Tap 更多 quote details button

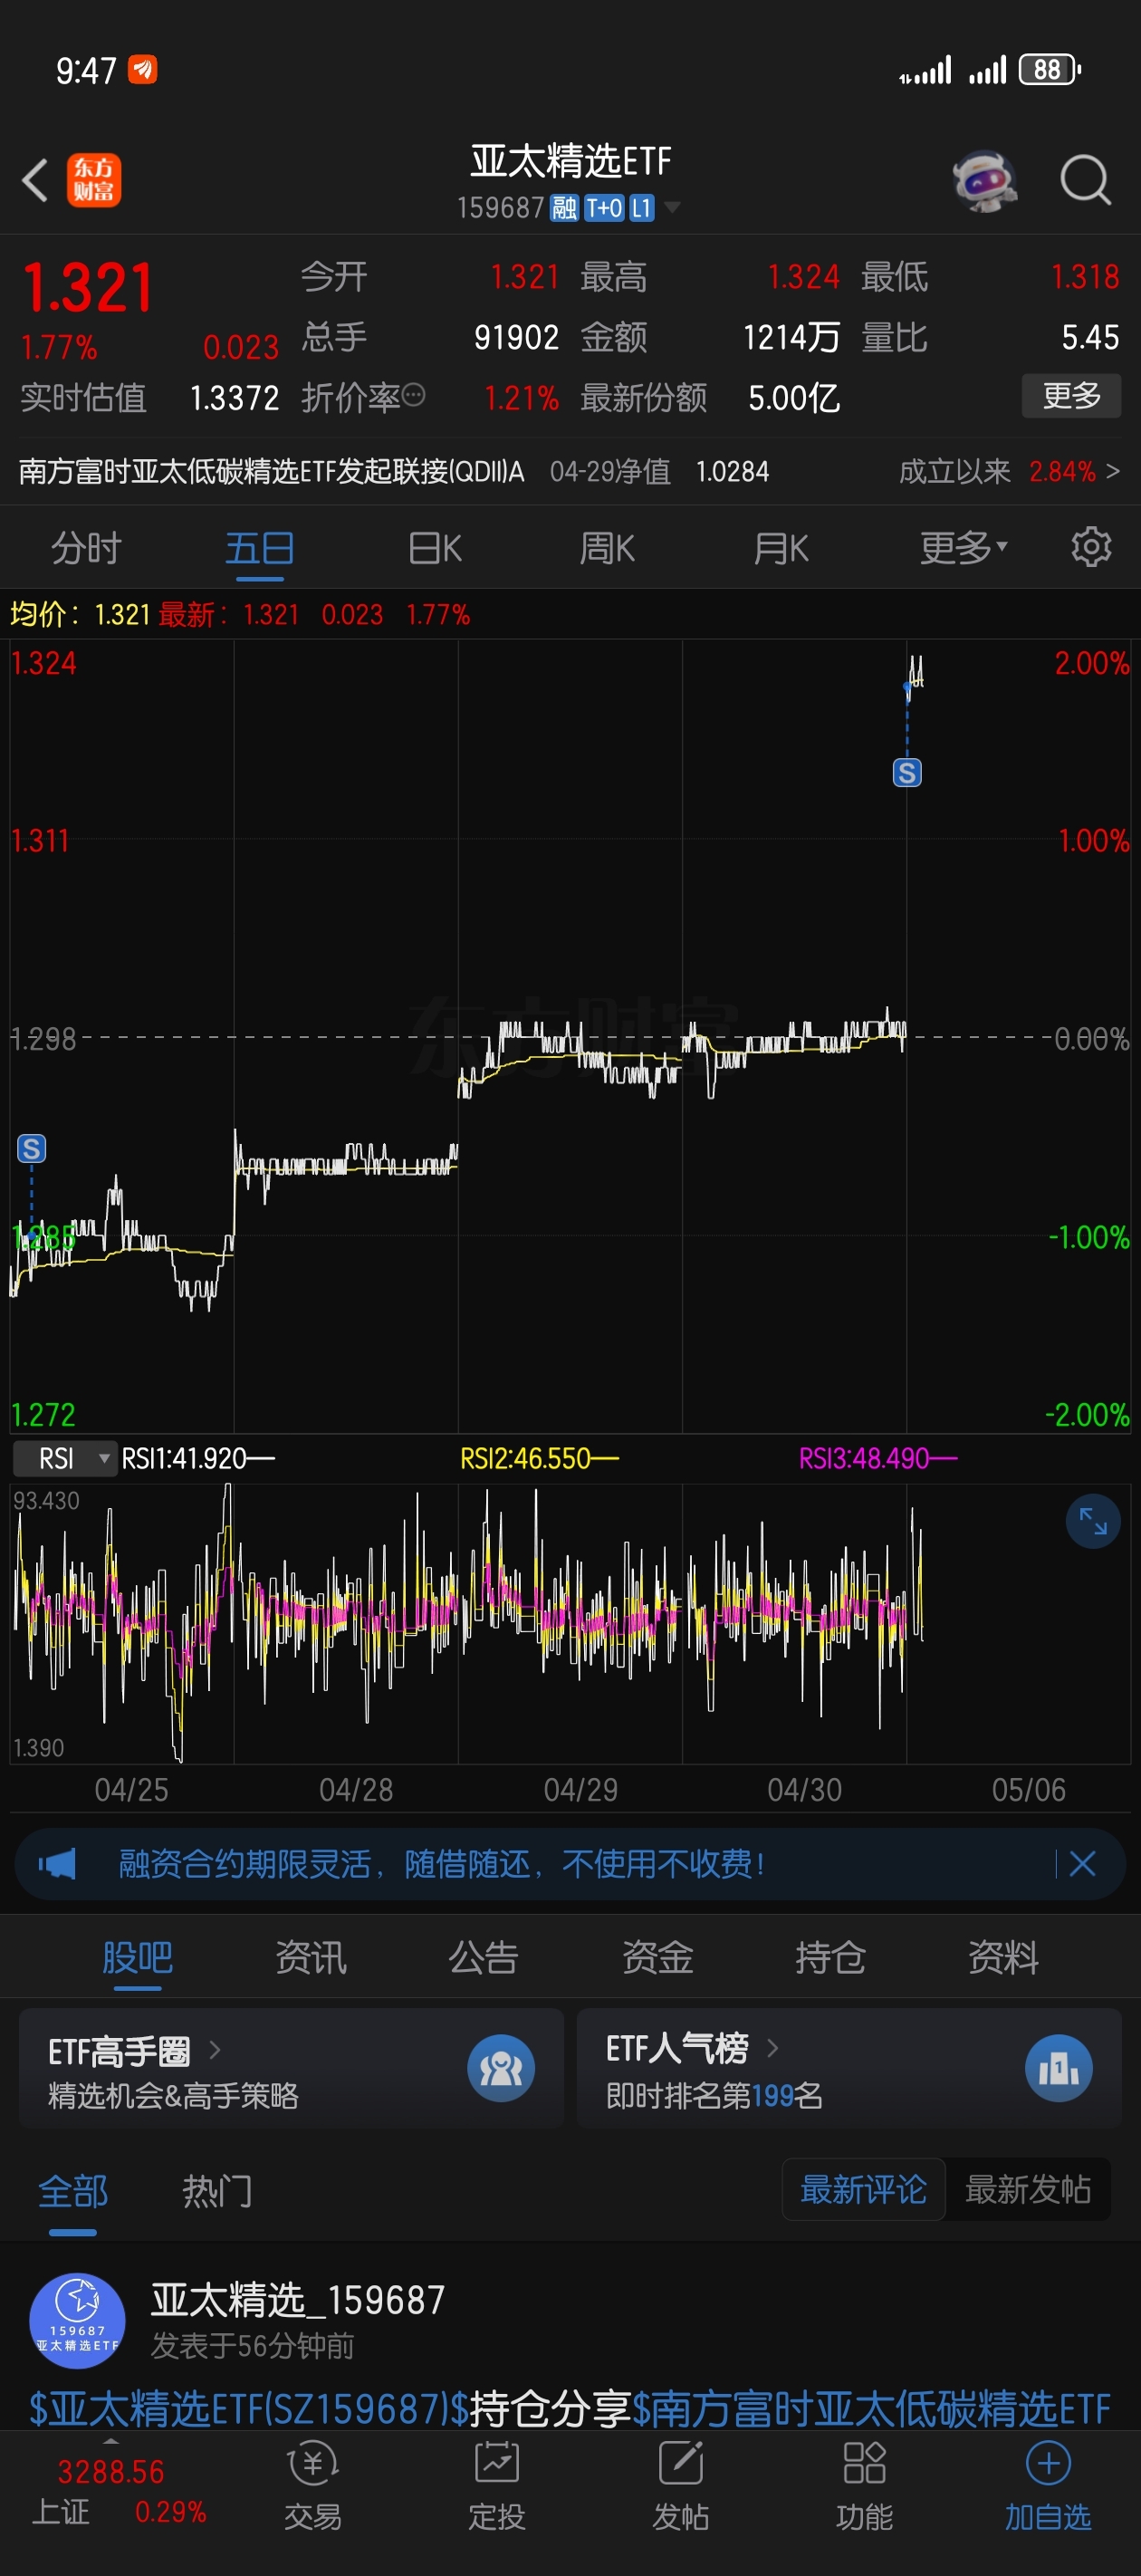1071,396
